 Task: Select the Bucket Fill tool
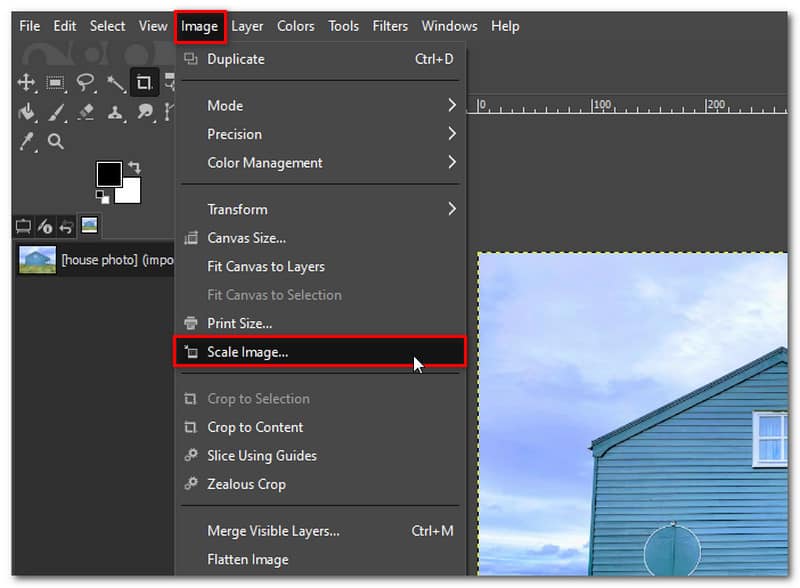pos(26,112)
